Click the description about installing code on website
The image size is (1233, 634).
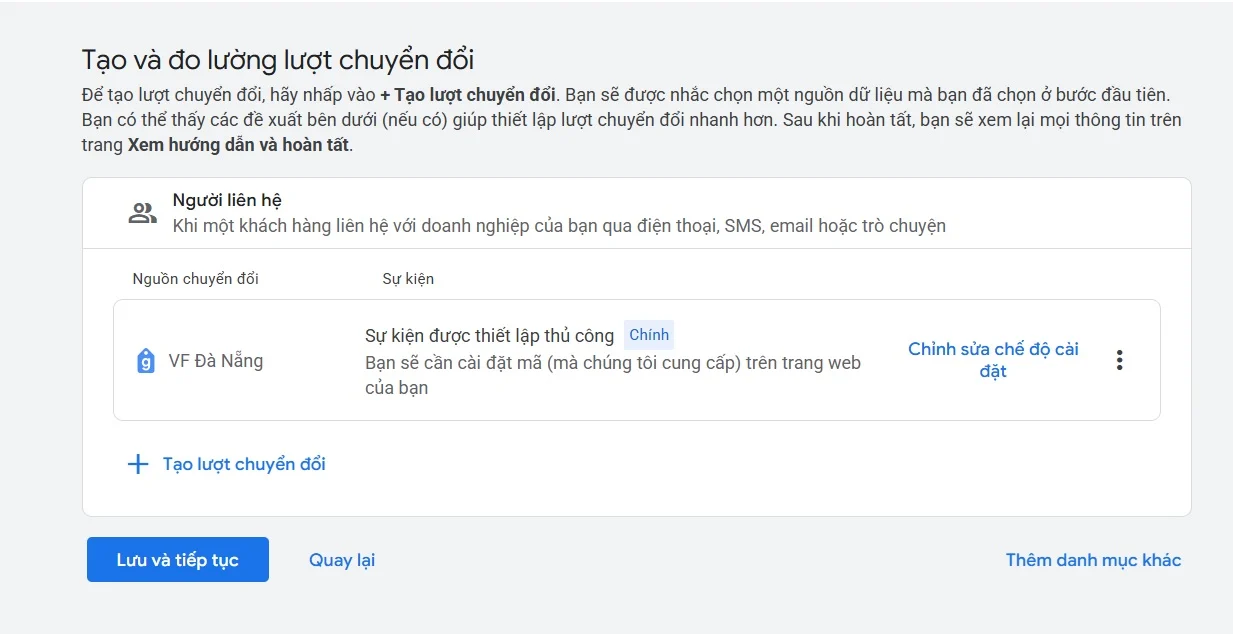click(613, 375)
